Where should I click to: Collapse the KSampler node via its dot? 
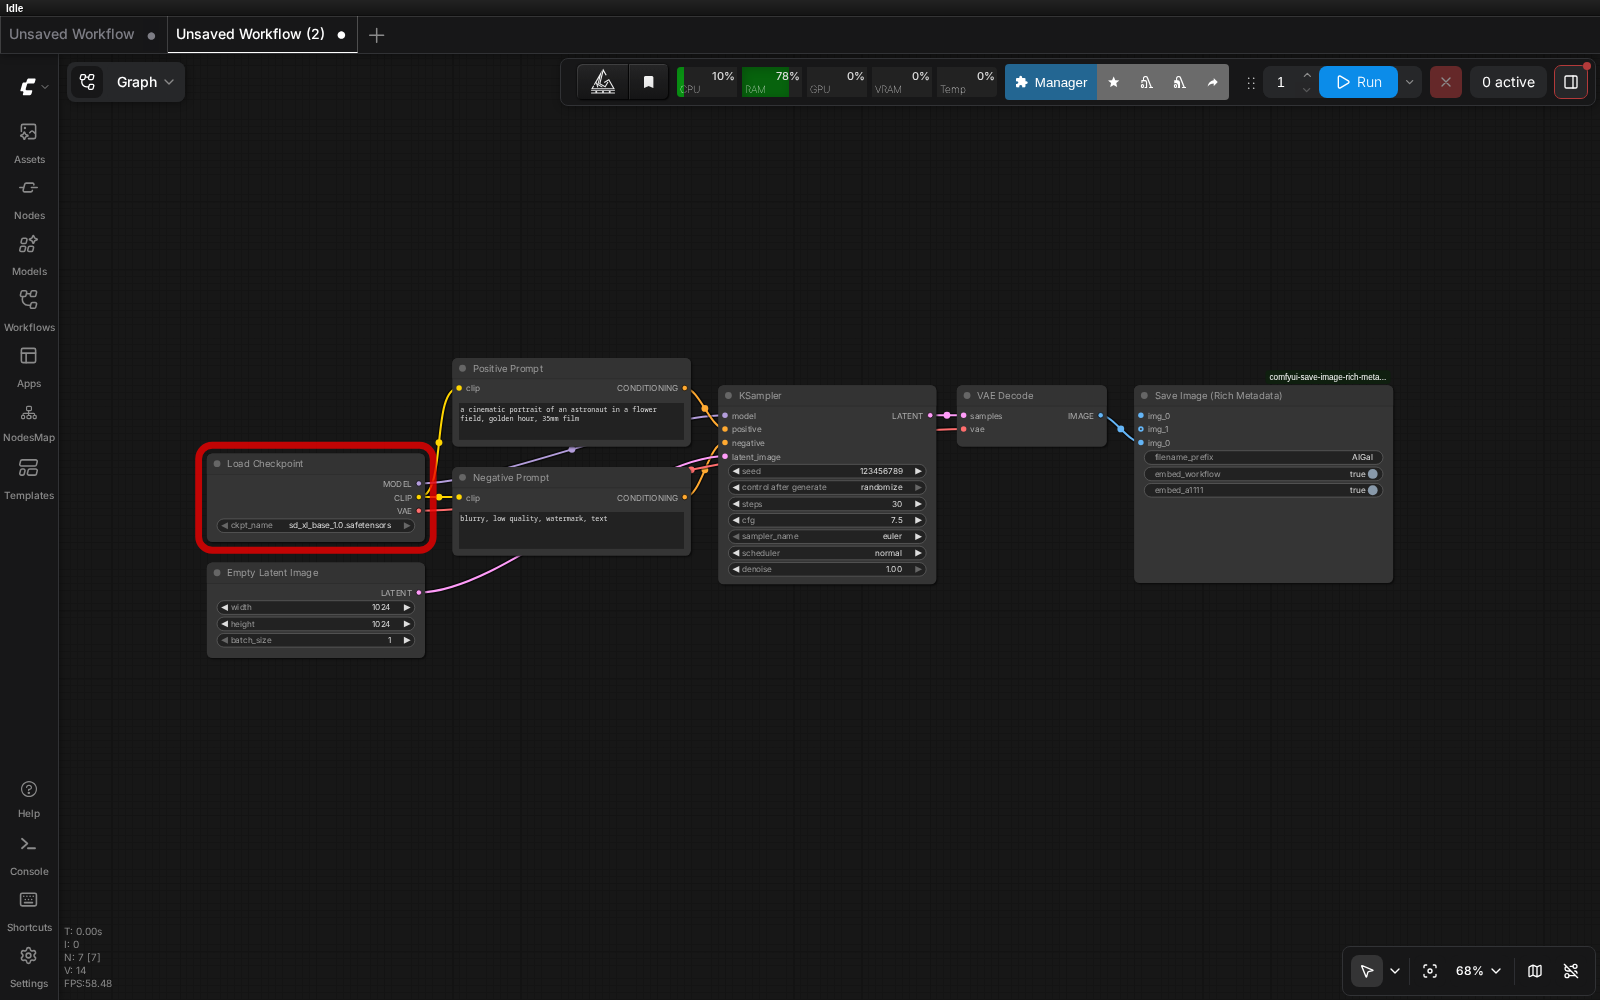tap(729, 396)
